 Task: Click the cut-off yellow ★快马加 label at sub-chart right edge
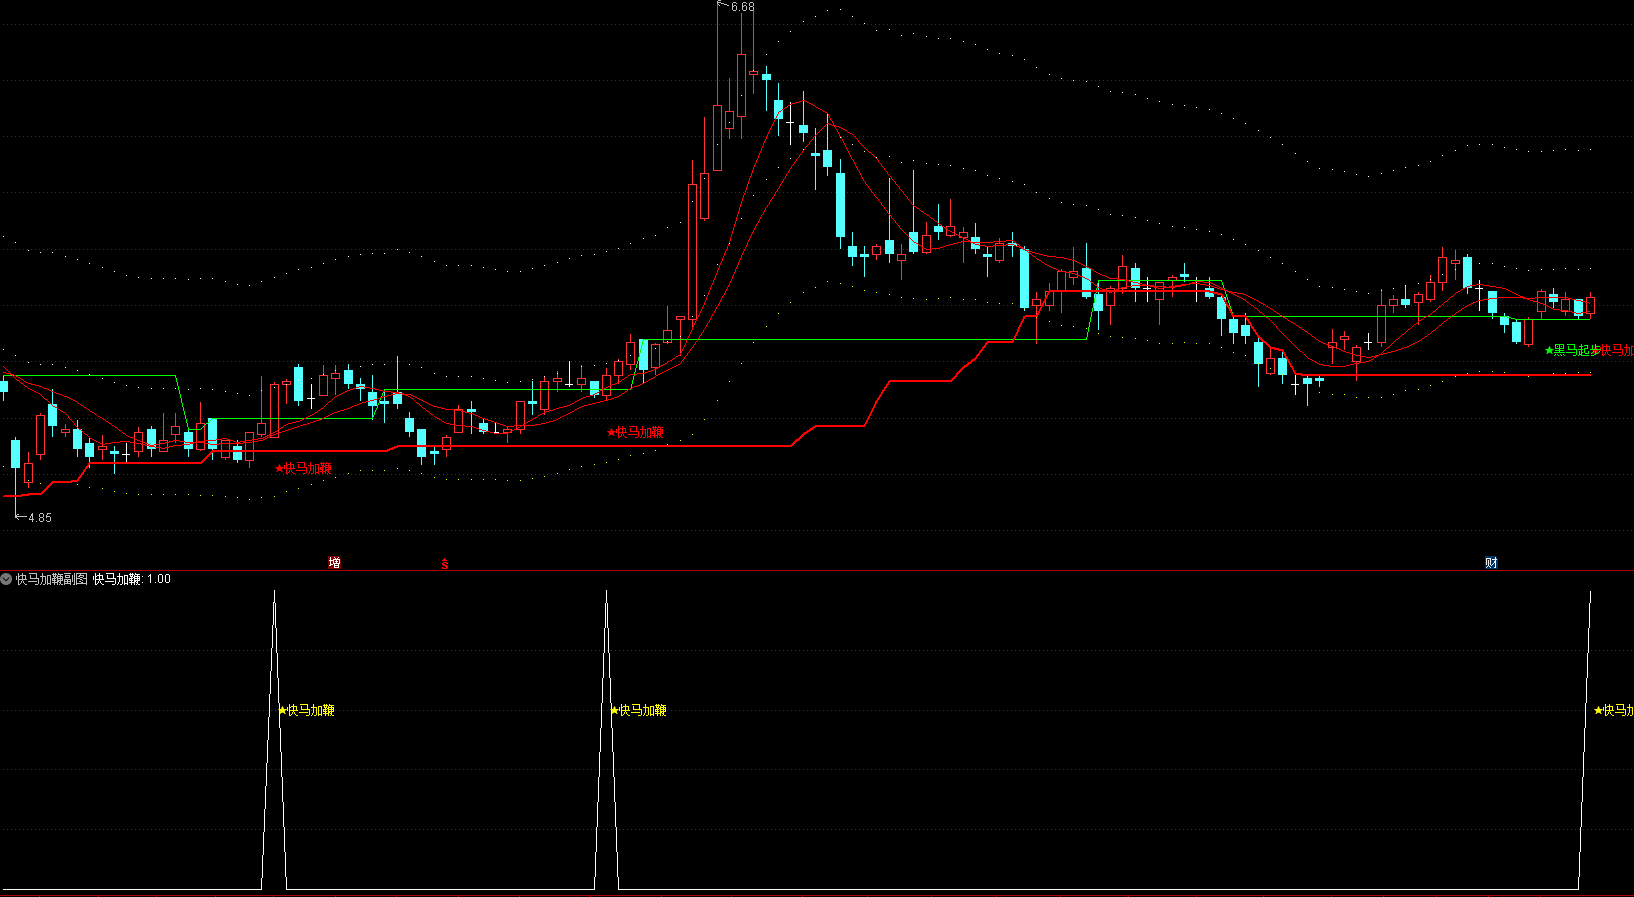pyautogui.click(x=1613, y=710)
